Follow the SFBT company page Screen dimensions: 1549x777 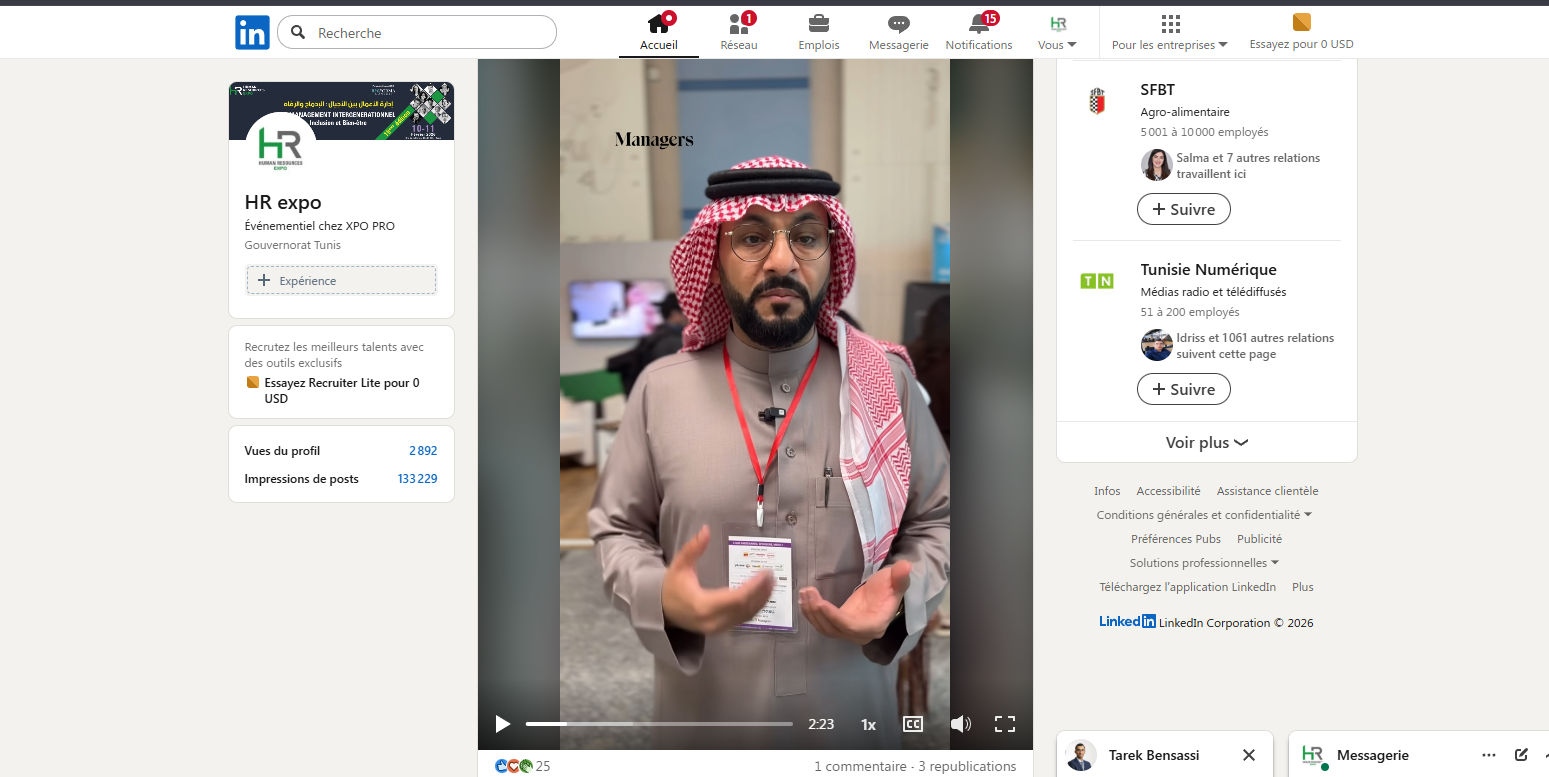point(1183,209)
